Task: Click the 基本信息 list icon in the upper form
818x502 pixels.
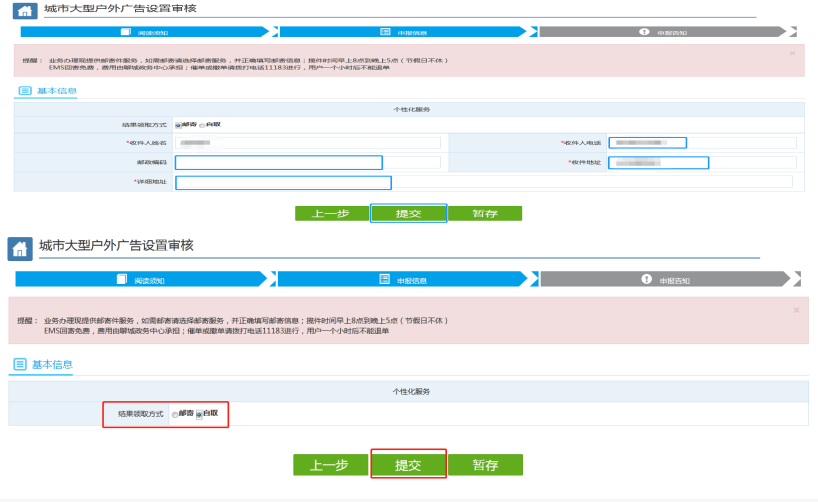Action: (x=25, y=91)
